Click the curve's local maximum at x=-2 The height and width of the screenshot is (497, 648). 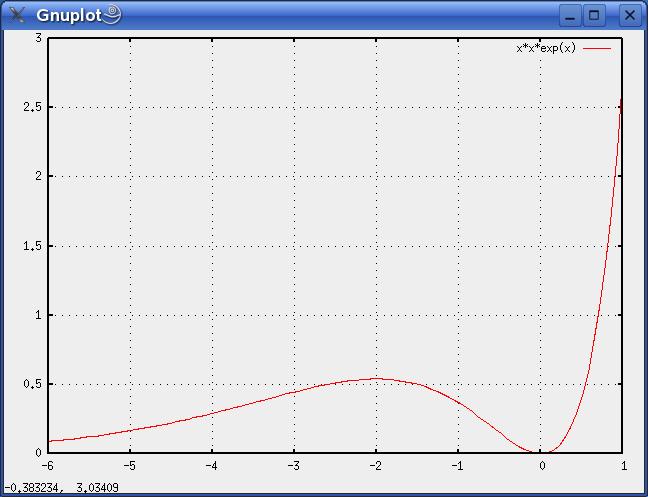[x=376, y=378]
